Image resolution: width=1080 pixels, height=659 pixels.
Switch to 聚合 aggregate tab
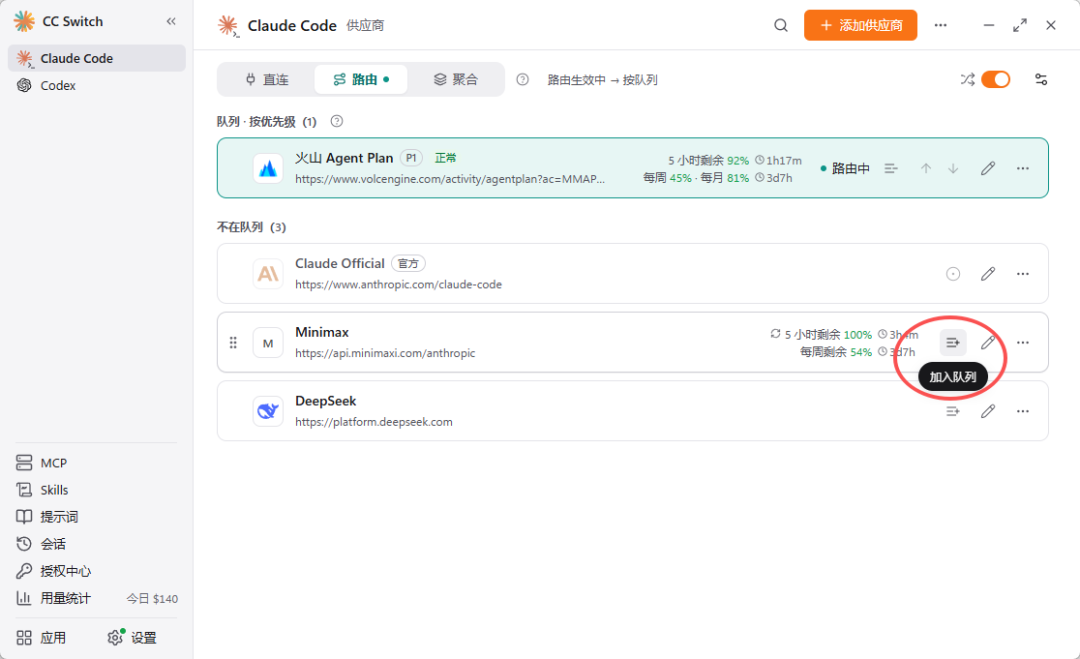[455, 80]
